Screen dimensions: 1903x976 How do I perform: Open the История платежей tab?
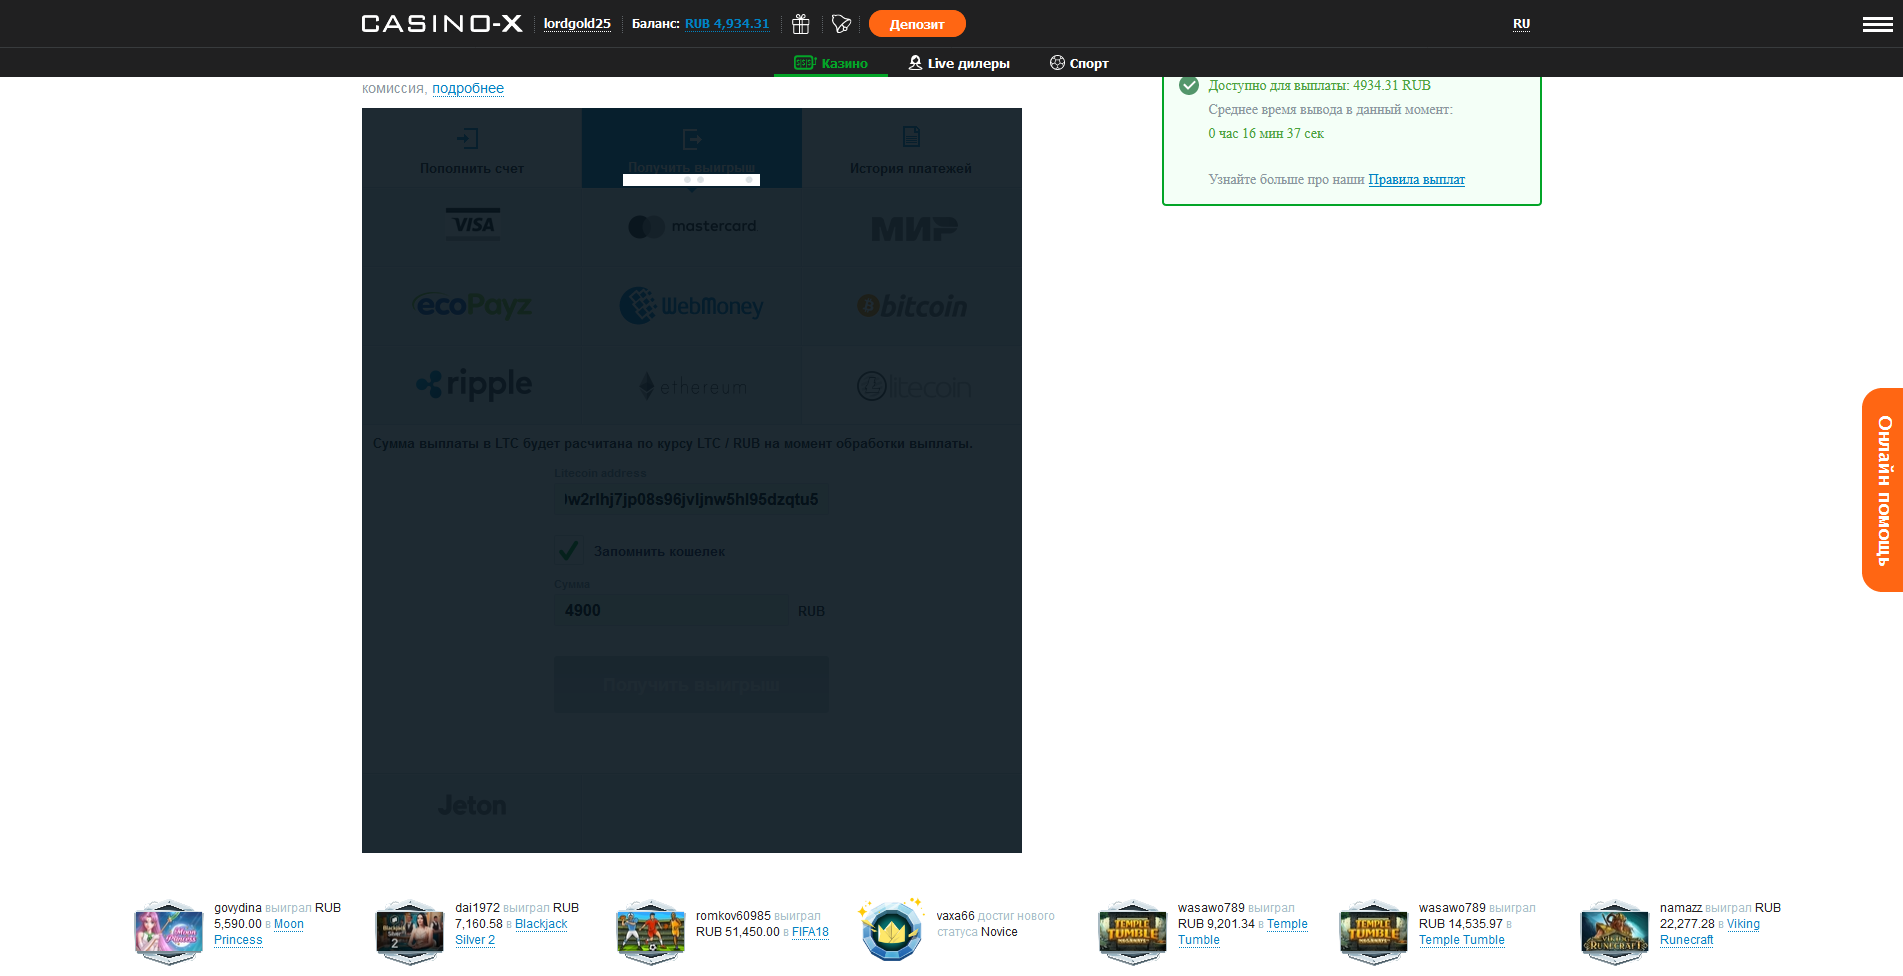click(x=911, y=148)
